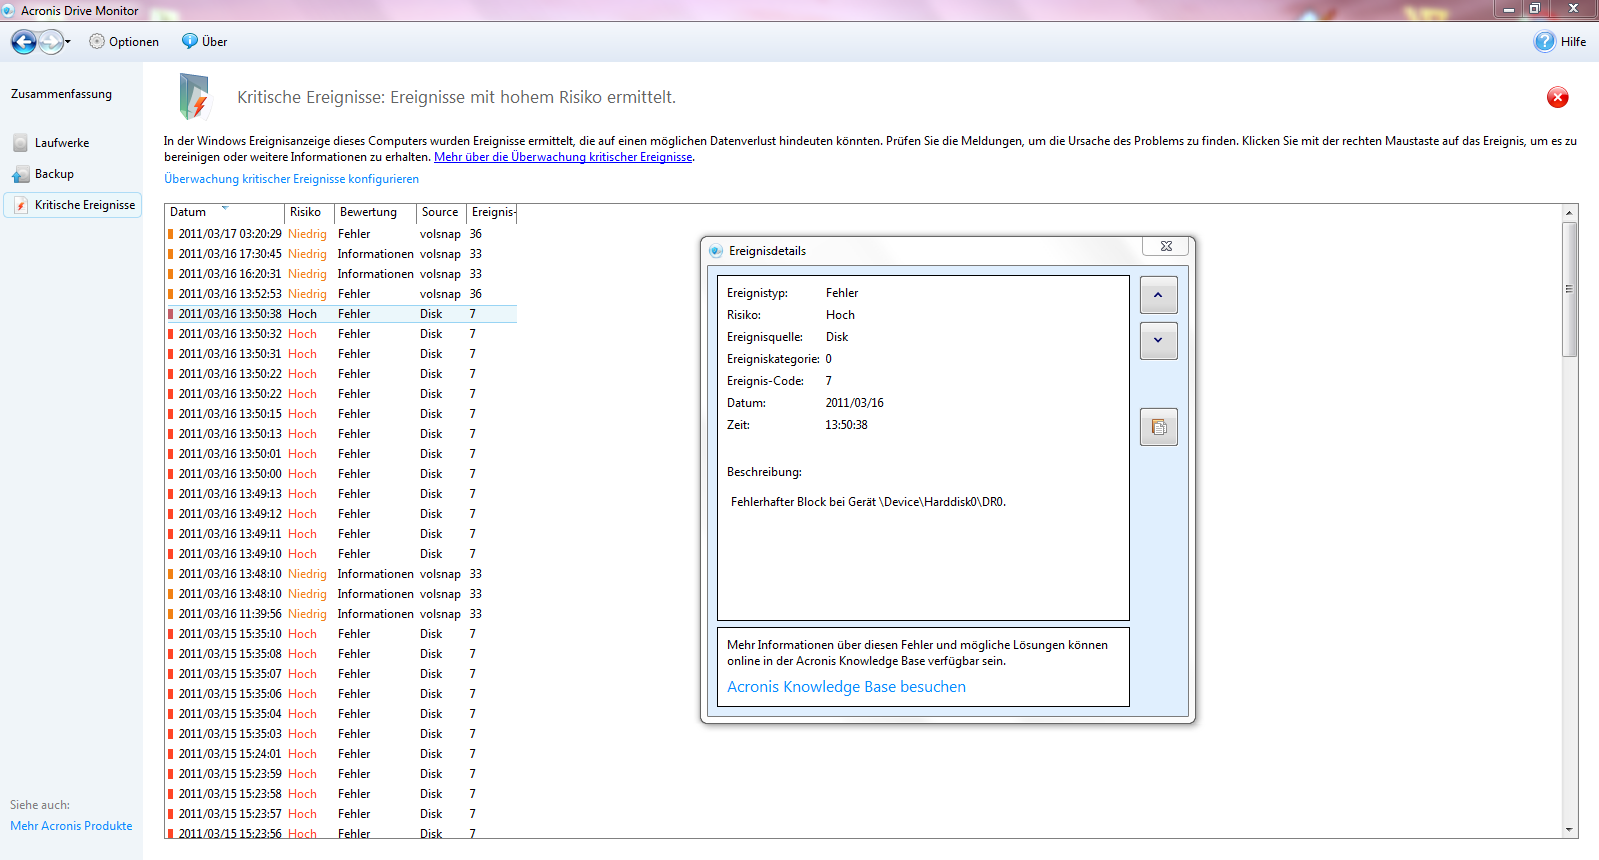Open Backup section
Screen dimensions: 1599x860
coord(54,174)
